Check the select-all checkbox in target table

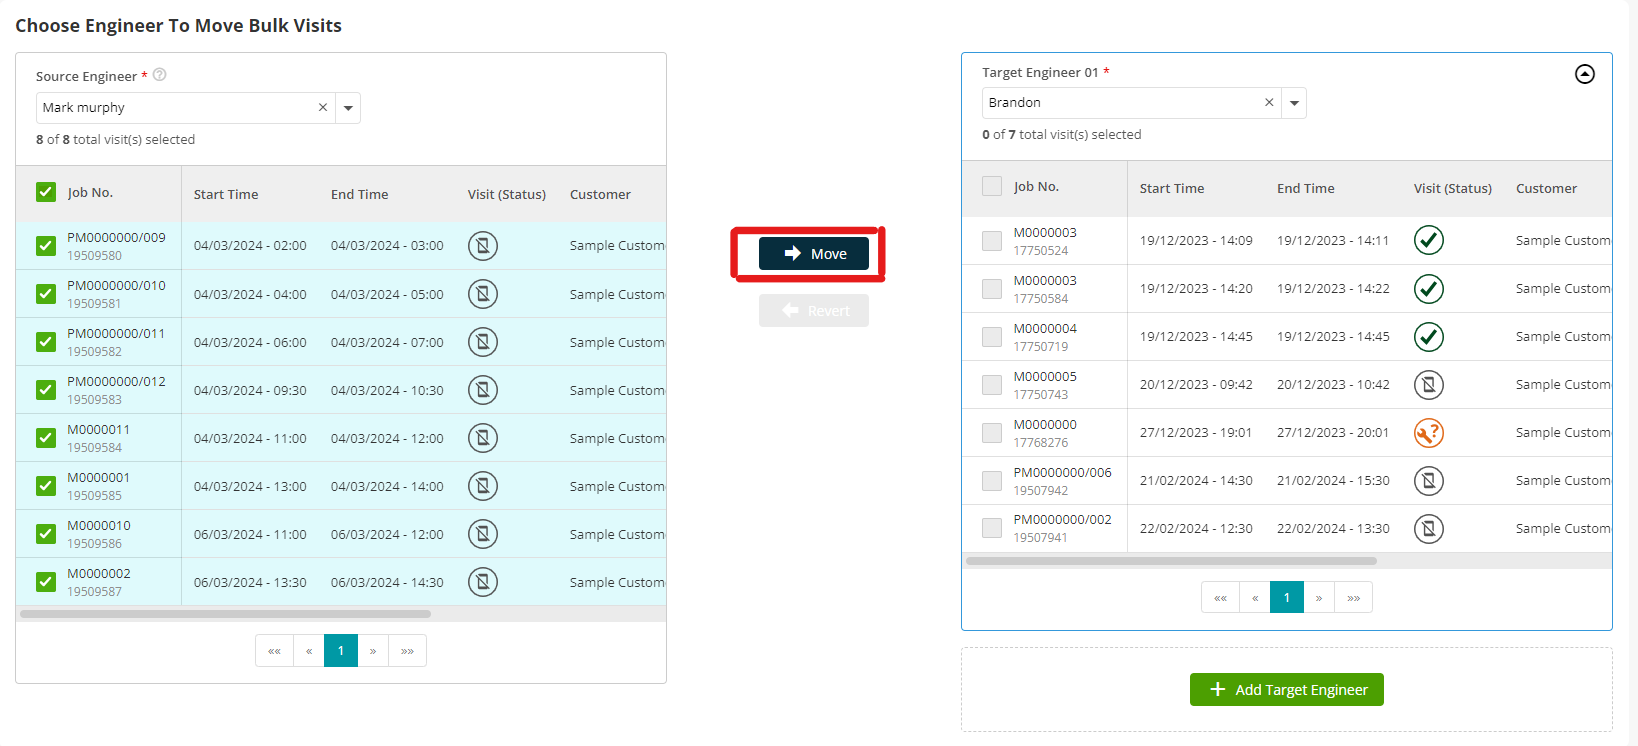pos(992,186)
